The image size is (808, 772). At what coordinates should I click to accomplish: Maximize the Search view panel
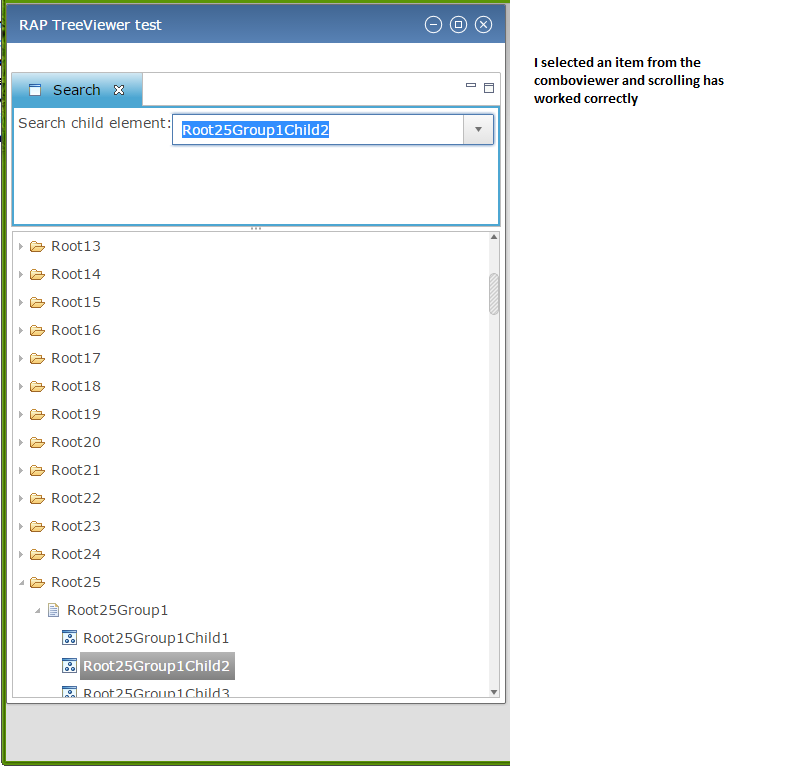point(489,88)
